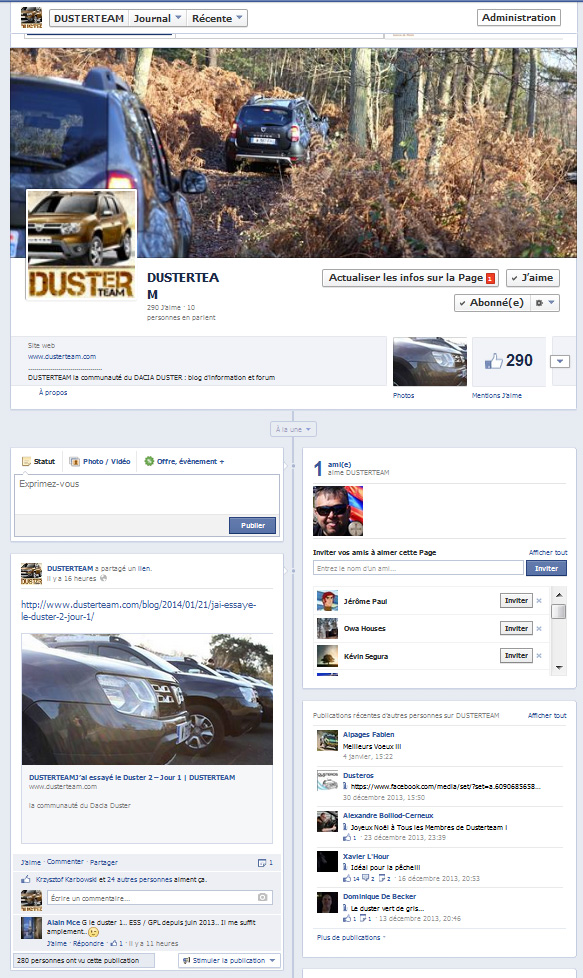The image size is (583, 978).
Task: Click Dusteros avatar icon
Action: tap(327, 780)
